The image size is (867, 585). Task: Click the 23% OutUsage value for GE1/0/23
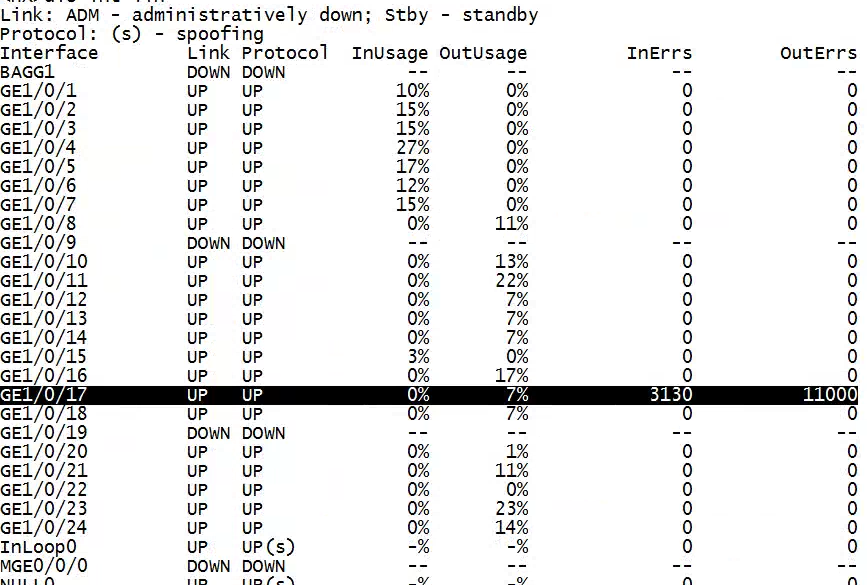click(x=511, y=509)
